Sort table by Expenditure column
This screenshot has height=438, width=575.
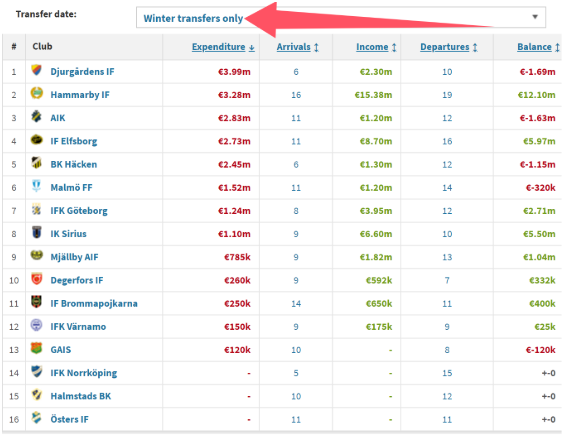coord(223,47)
